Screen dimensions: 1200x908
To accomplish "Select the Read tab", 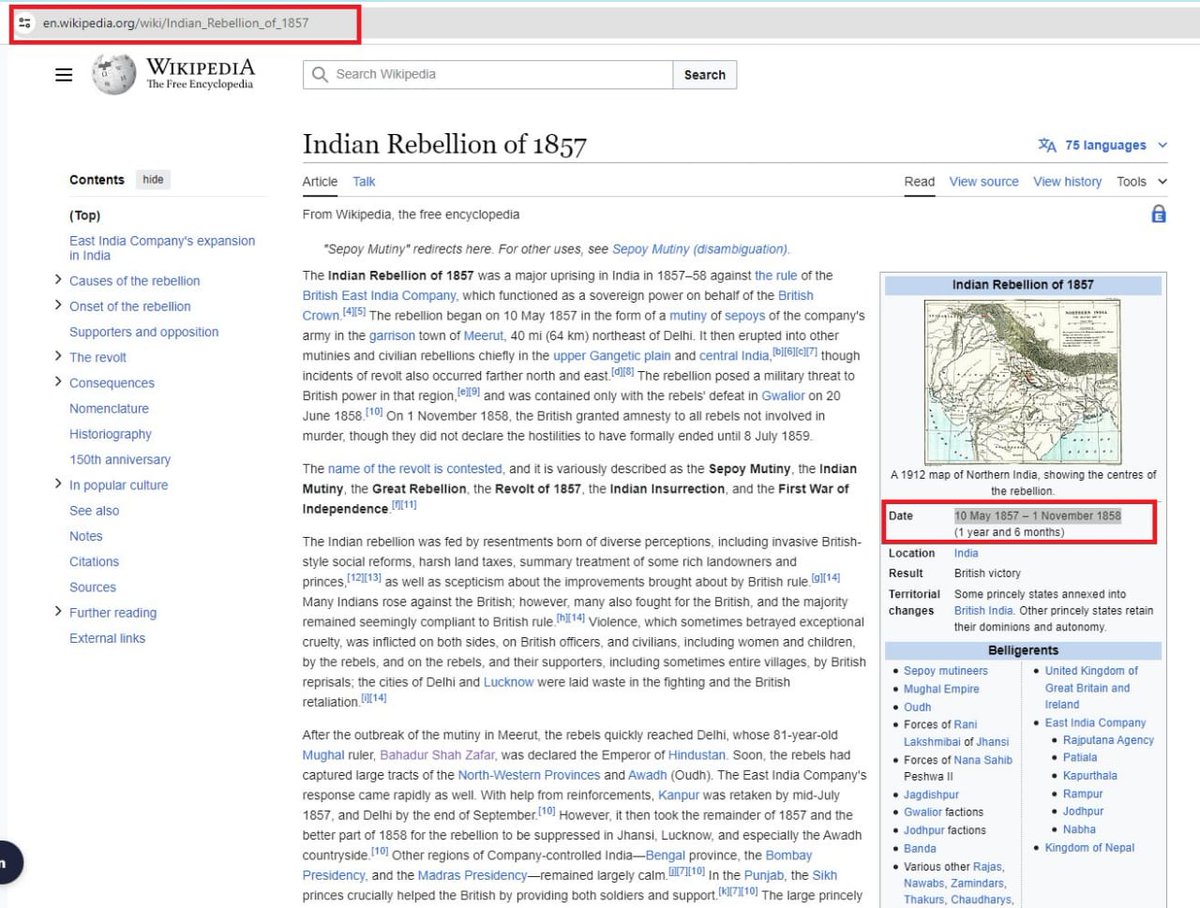I will 919,181.
